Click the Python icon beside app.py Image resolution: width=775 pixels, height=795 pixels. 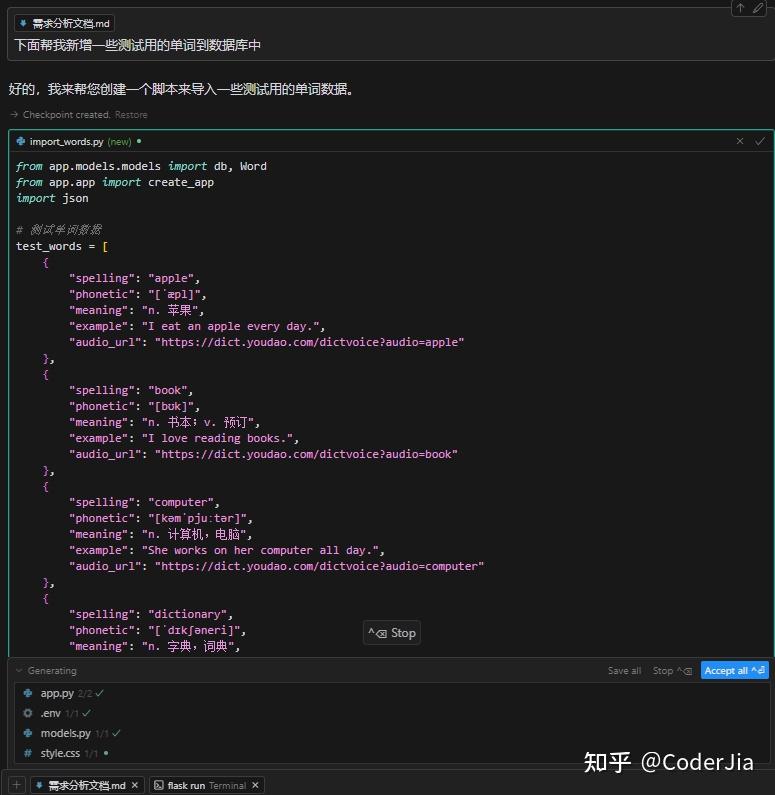28,693
